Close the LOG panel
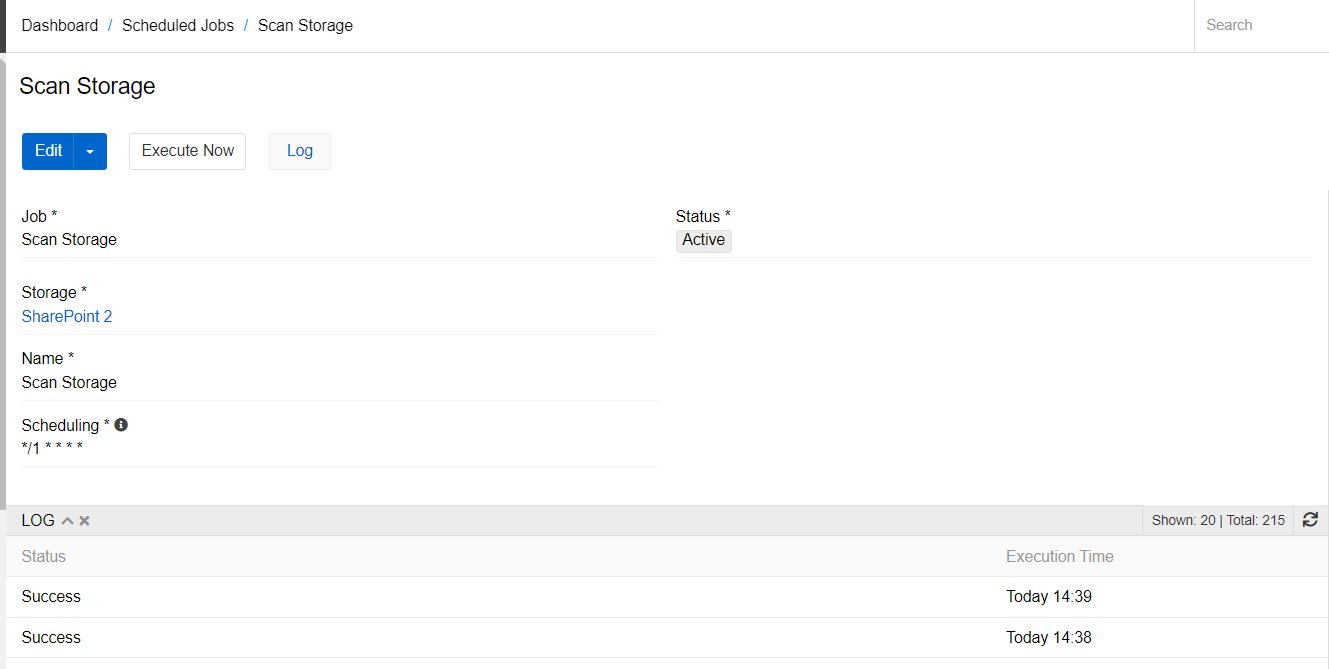Screen dimensions: 1329x669 tap(85, 521)
